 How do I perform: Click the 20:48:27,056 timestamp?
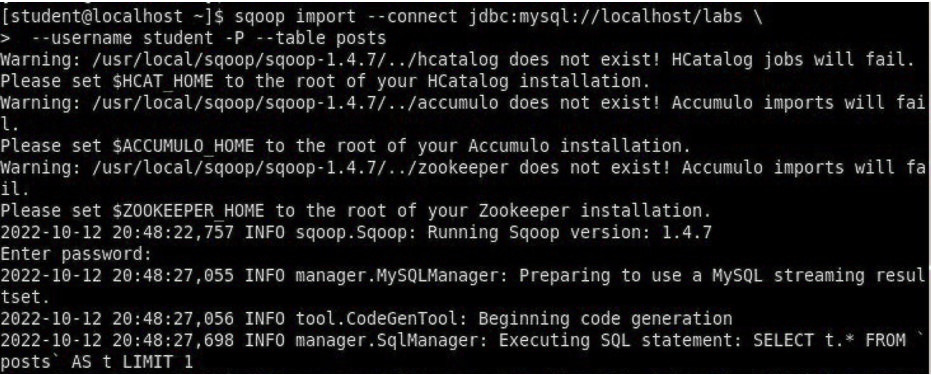pos(173,319)
